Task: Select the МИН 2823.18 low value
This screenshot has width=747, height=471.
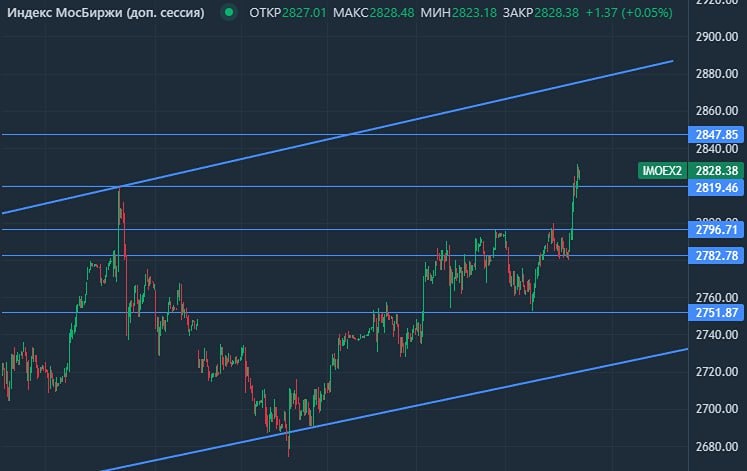Action: click(458, 12)
